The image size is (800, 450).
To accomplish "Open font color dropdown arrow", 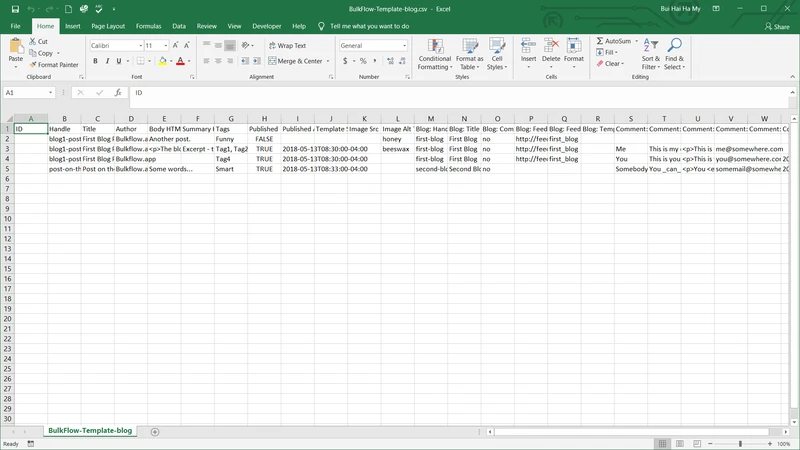I will click(x=189, y=61).
